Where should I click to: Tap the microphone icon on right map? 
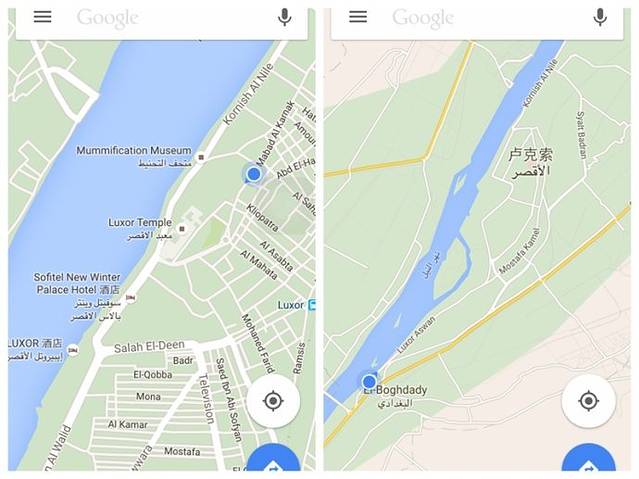(600, 18)
